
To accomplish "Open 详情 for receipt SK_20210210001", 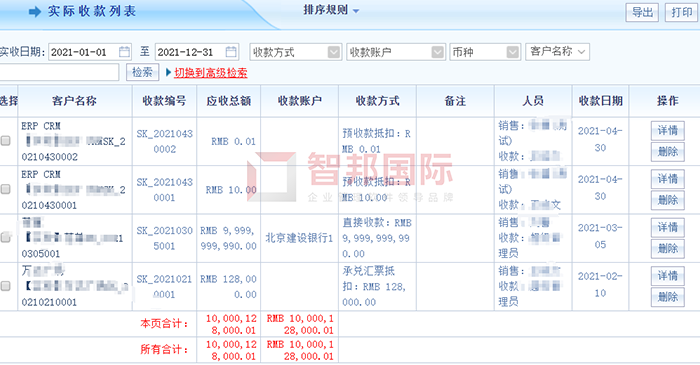I will click(667, 276).
